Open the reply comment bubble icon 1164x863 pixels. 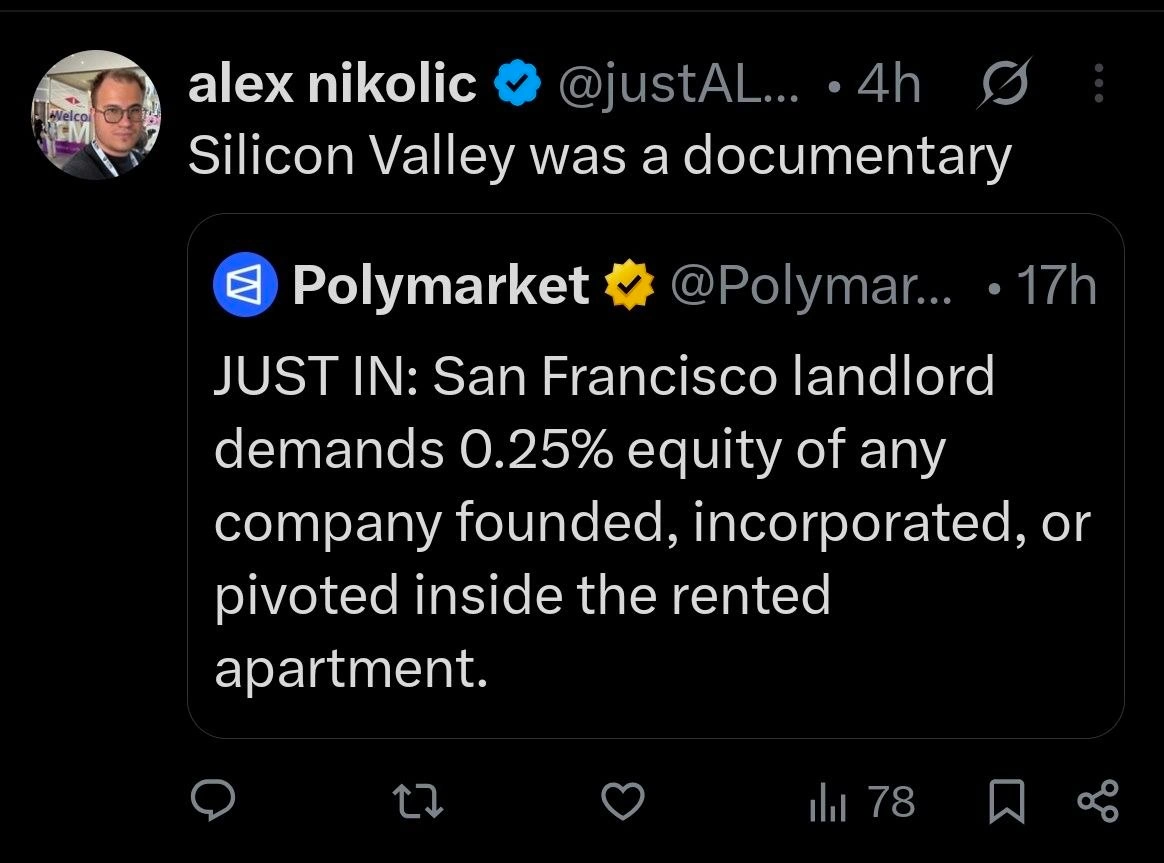(x=213, y=800)
